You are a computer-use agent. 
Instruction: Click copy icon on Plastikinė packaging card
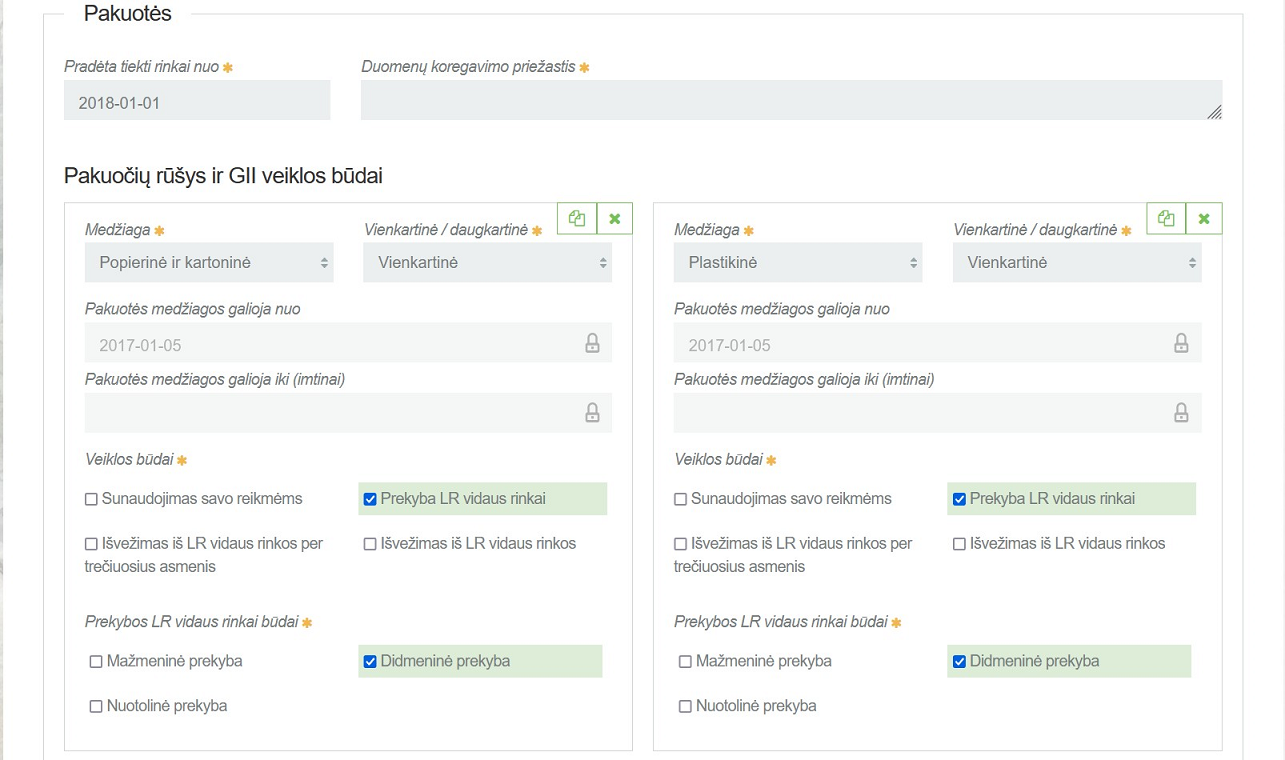tap(1166, 218)
